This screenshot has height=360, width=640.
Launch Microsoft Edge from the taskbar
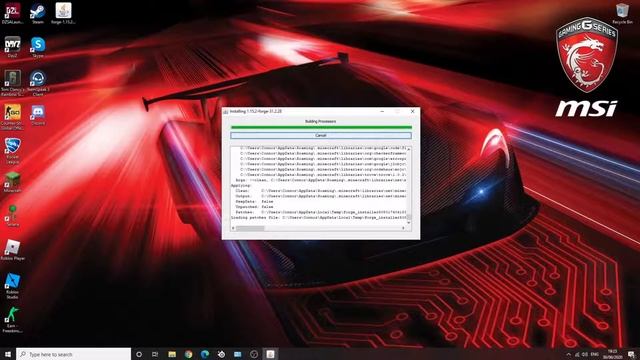(205, 354)
